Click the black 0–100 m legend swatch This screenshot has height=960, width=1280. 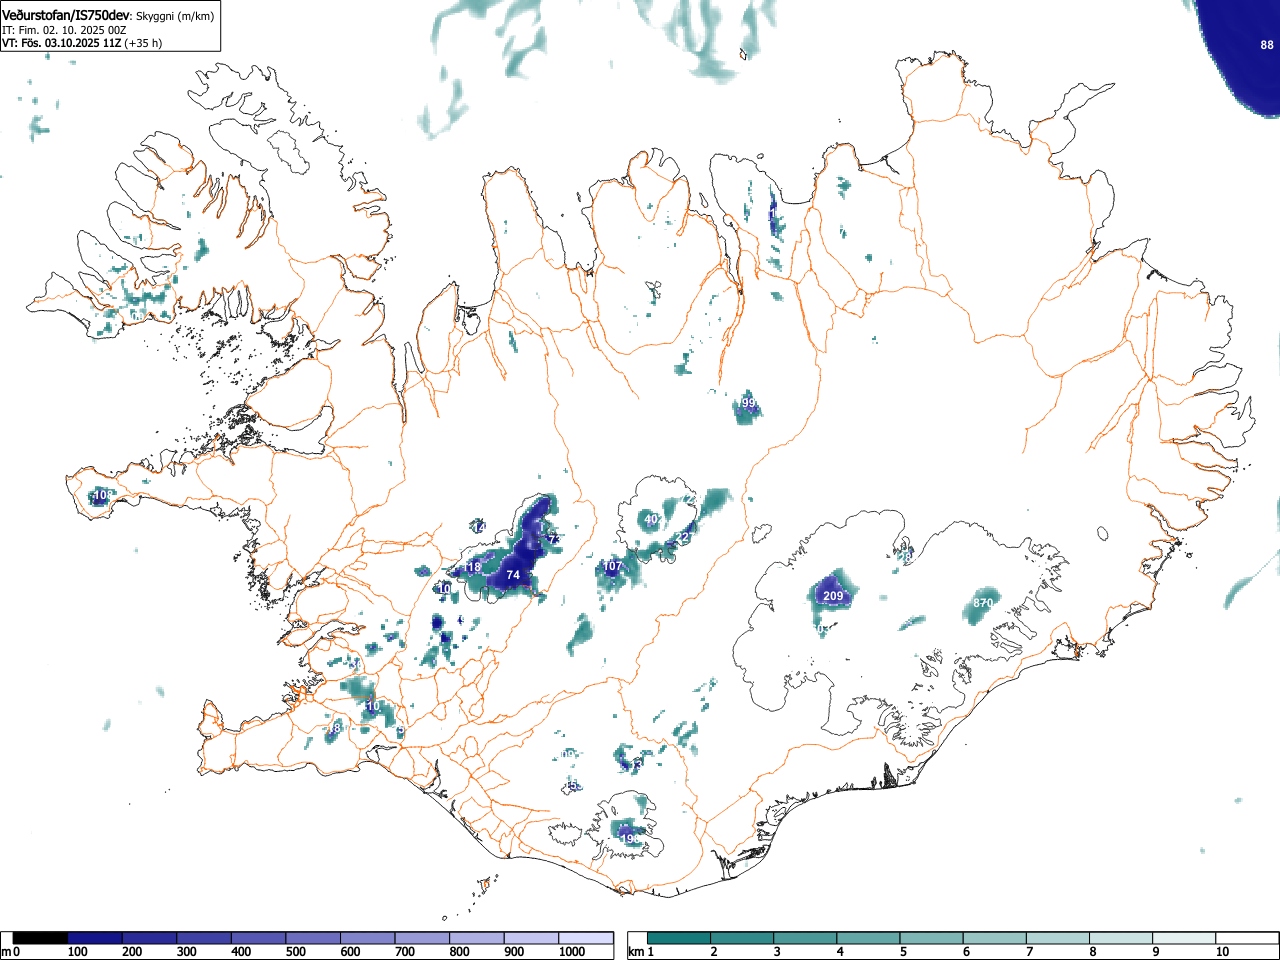coord(41,938)
